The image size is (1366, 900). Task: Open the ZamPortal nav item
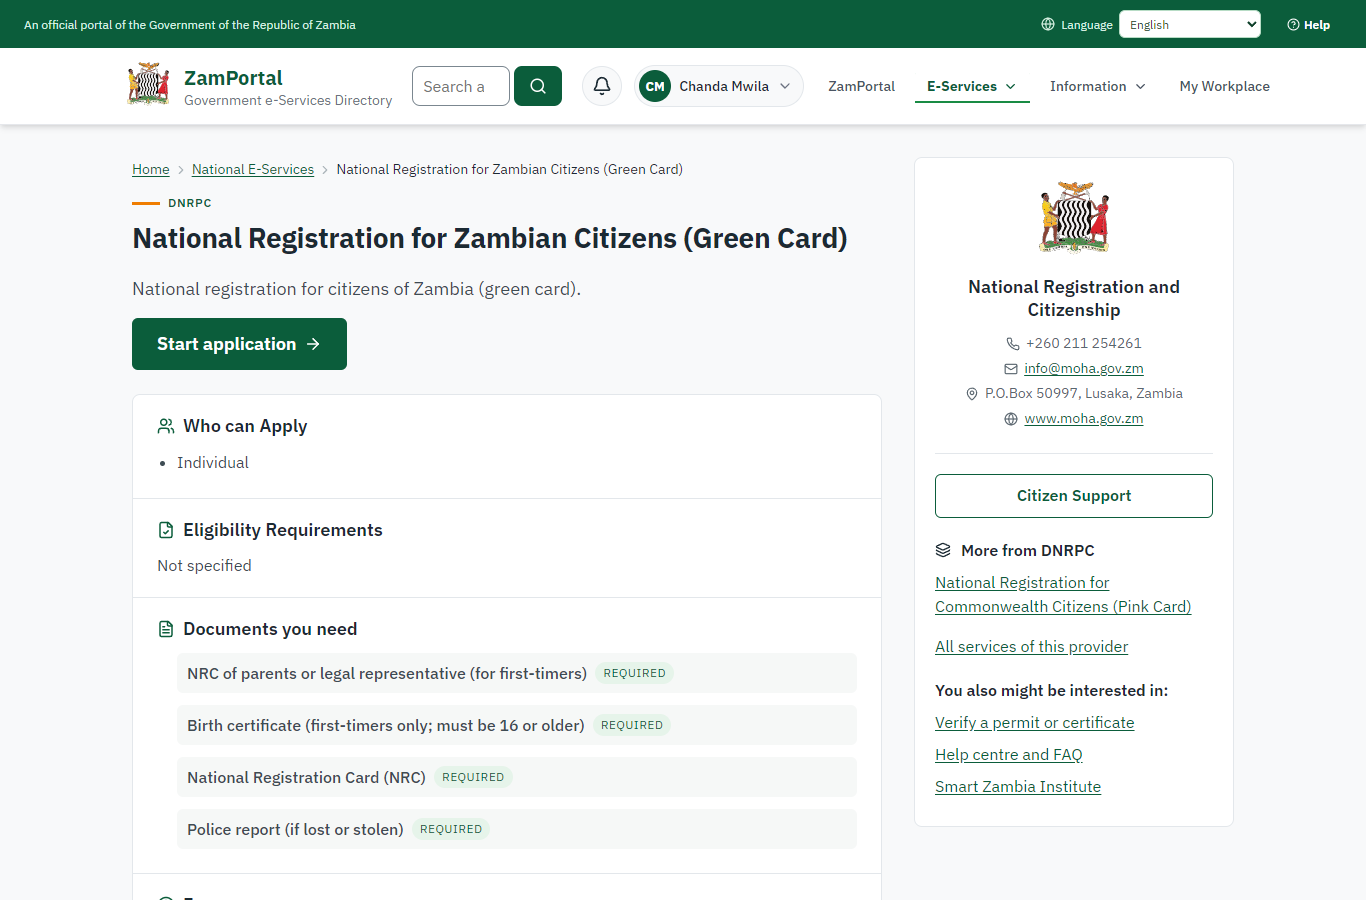coord(862,86)
